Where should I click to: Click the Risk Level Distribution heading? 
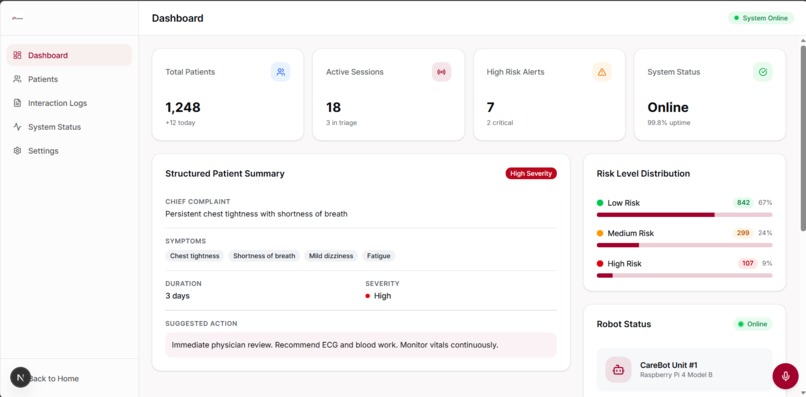coord(643,173)
